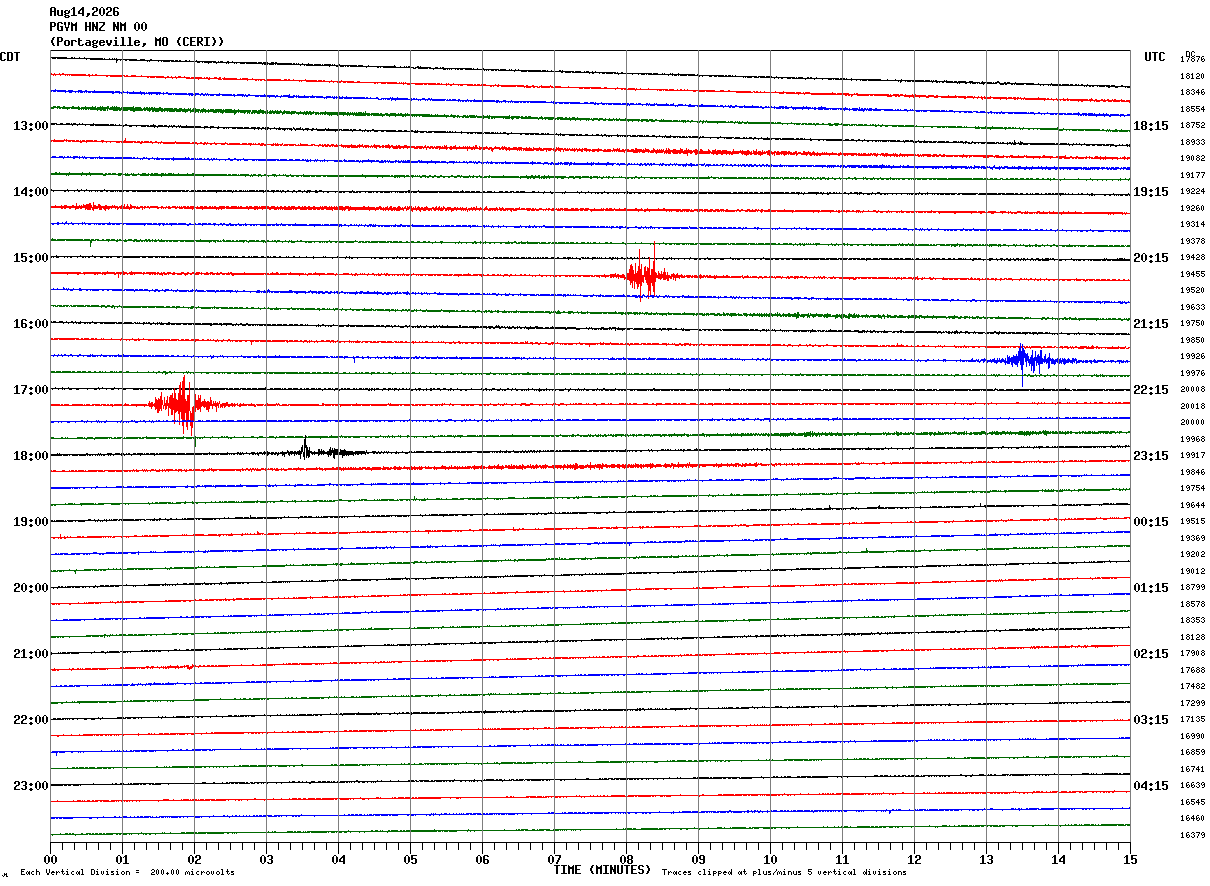1210x886 pixels.
Task: Click the 18:15 UTC time label
Action: pos(1151,126)
